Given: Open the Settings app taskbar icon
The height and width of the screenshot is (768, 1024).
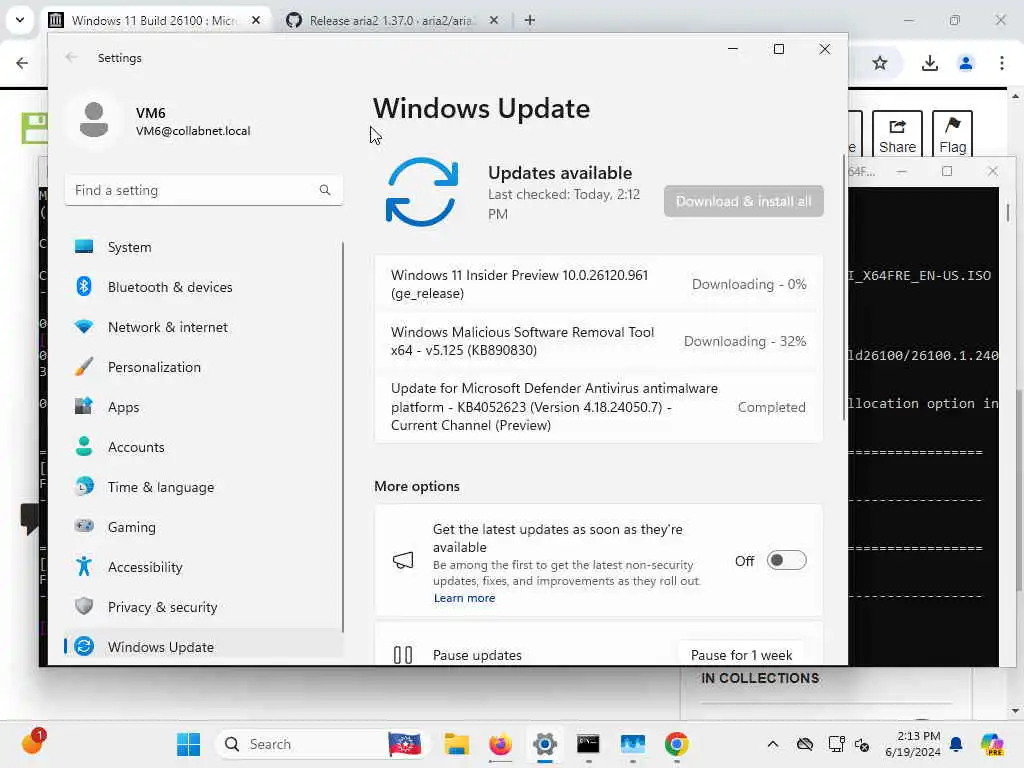Looking at the screenshot, I should [x=545, y=744].
